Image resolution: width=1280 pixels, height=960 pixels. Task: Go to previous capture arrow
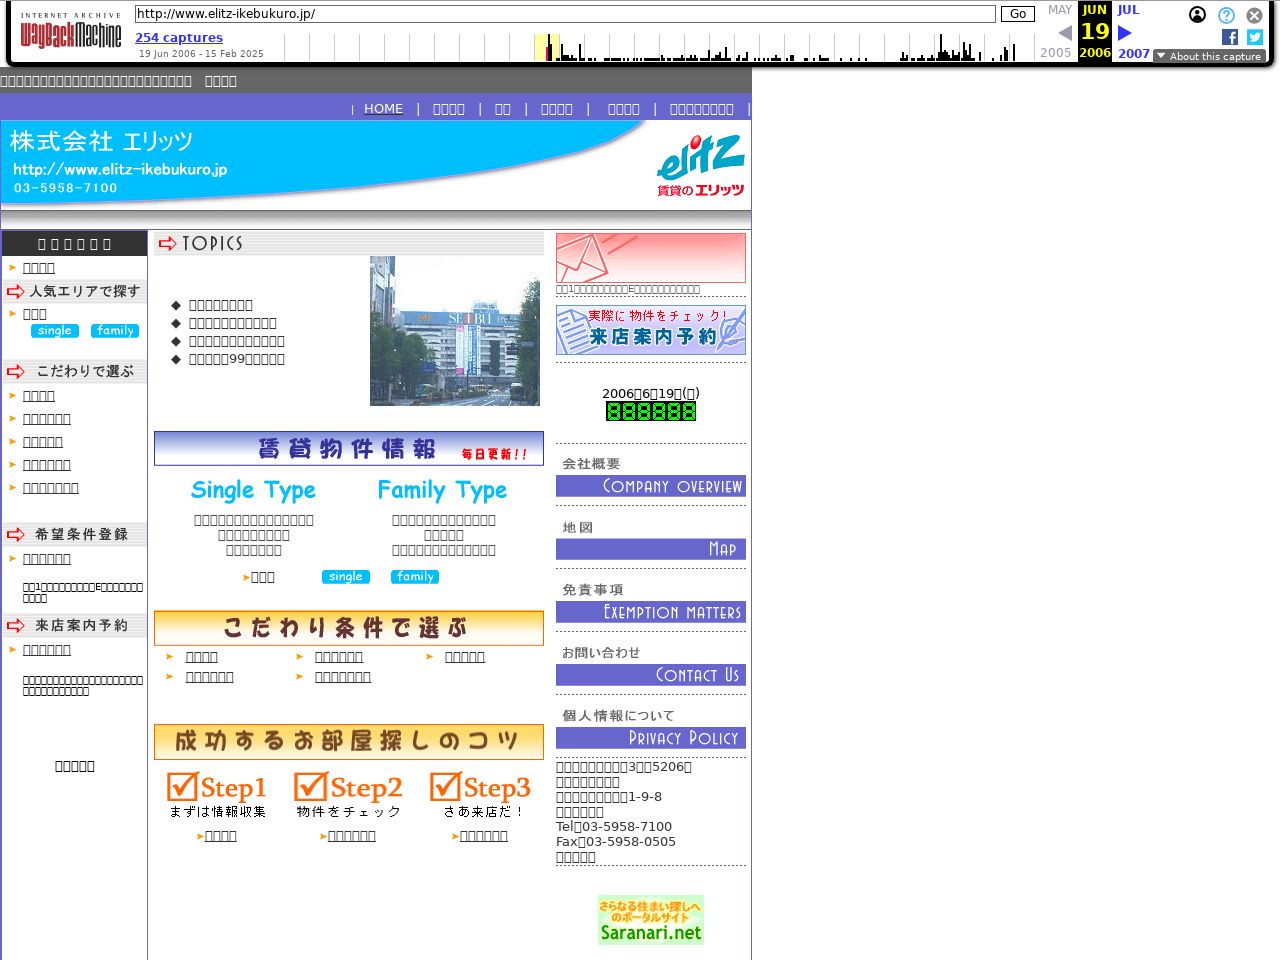pyautogui.click(x=1065, y=33)
